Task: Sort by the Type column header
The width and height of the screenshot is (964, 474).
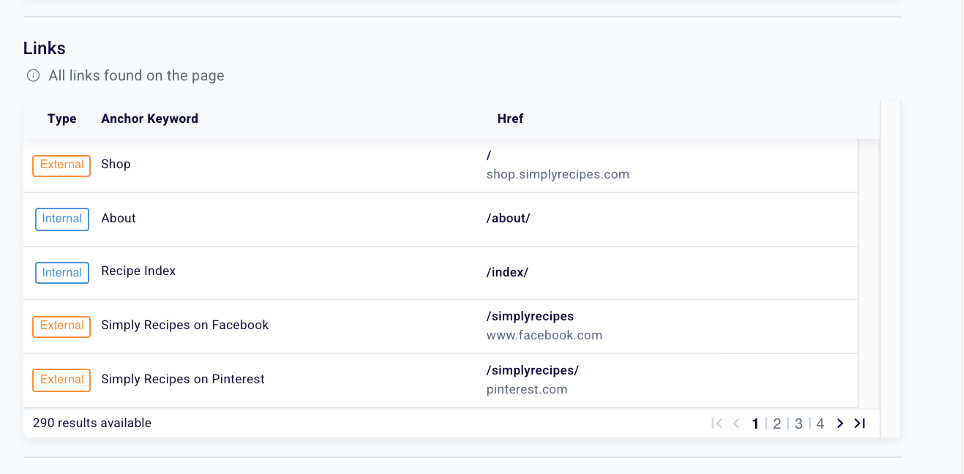Action: (x=62, y=119)
